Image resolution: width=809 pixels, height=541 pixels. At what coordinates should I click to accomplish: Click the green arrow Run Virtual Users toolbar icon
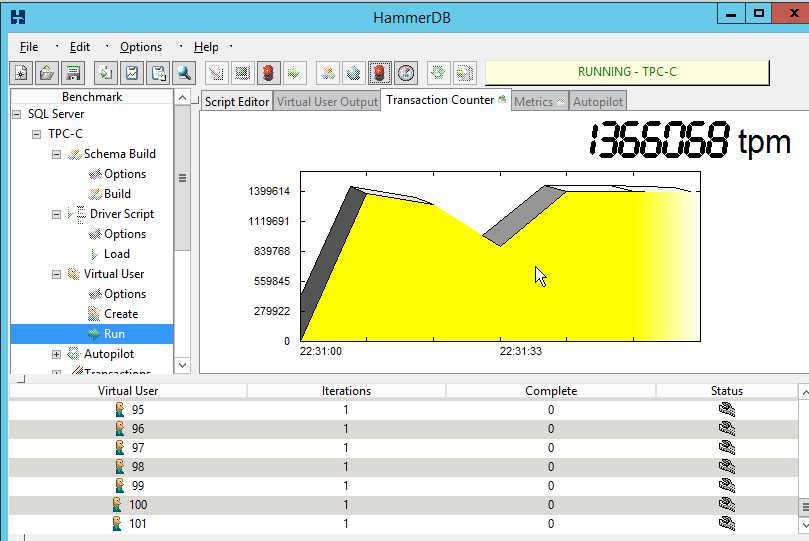[294, 73]
